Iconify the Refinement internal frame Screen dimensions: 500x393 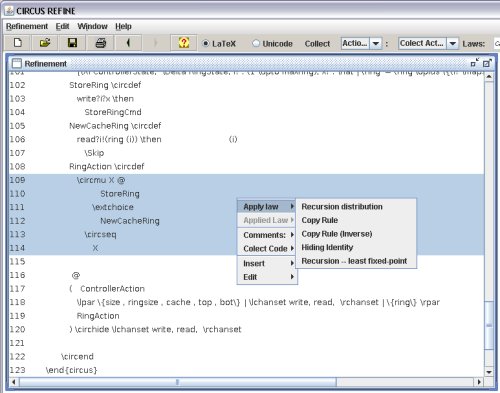[x=474, y=63]
